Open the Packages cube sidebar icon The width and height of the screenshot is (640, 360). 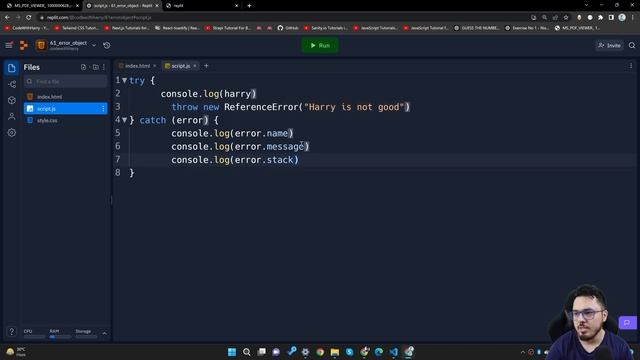(x=11, y=100)
